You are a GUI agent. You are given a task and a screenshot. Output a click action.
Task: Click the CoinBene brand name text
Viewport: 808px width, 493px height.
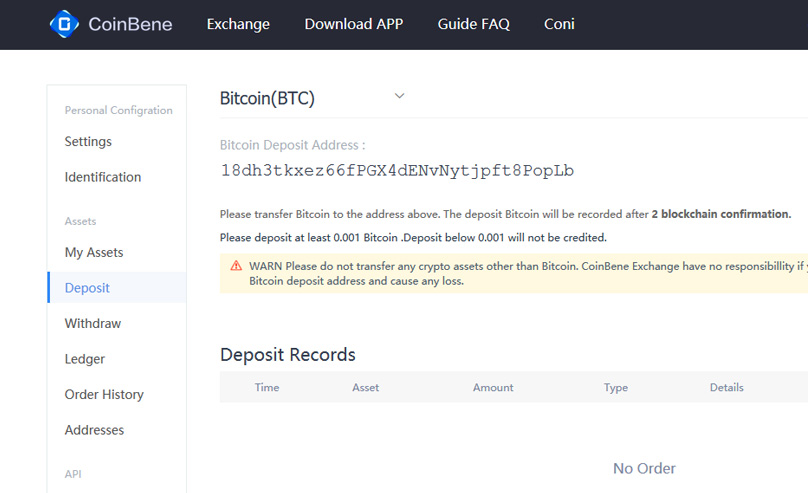click(130, 24)
